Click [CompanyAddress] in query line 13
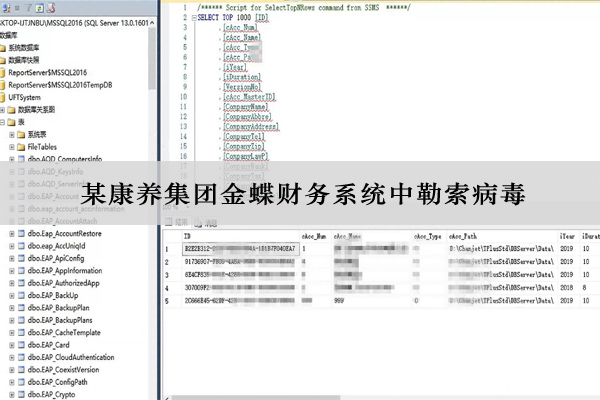The image size is (600, 400). [251, 126]
